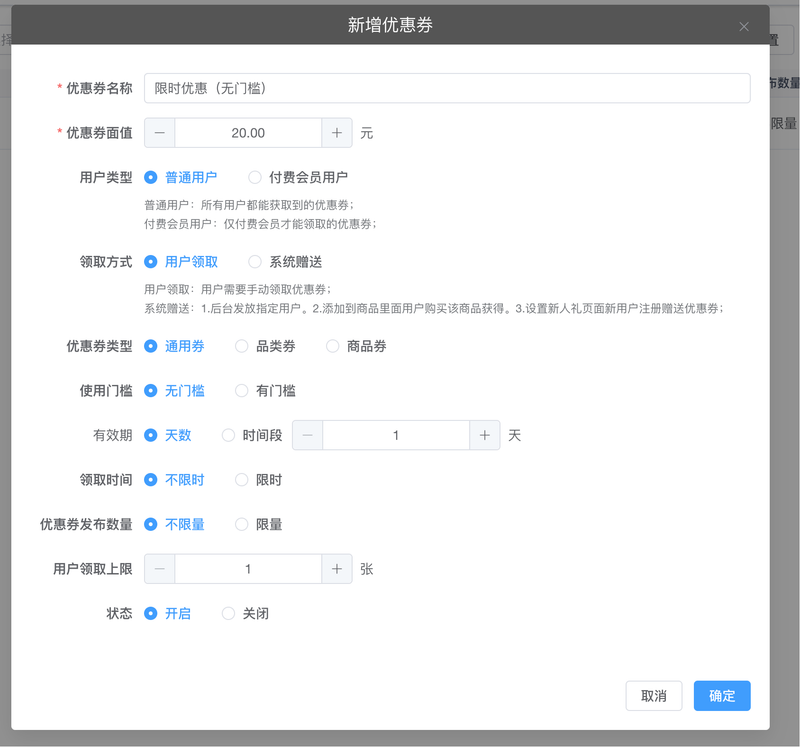
Task: Select 普通用户 user type
Action: (181, 178)
